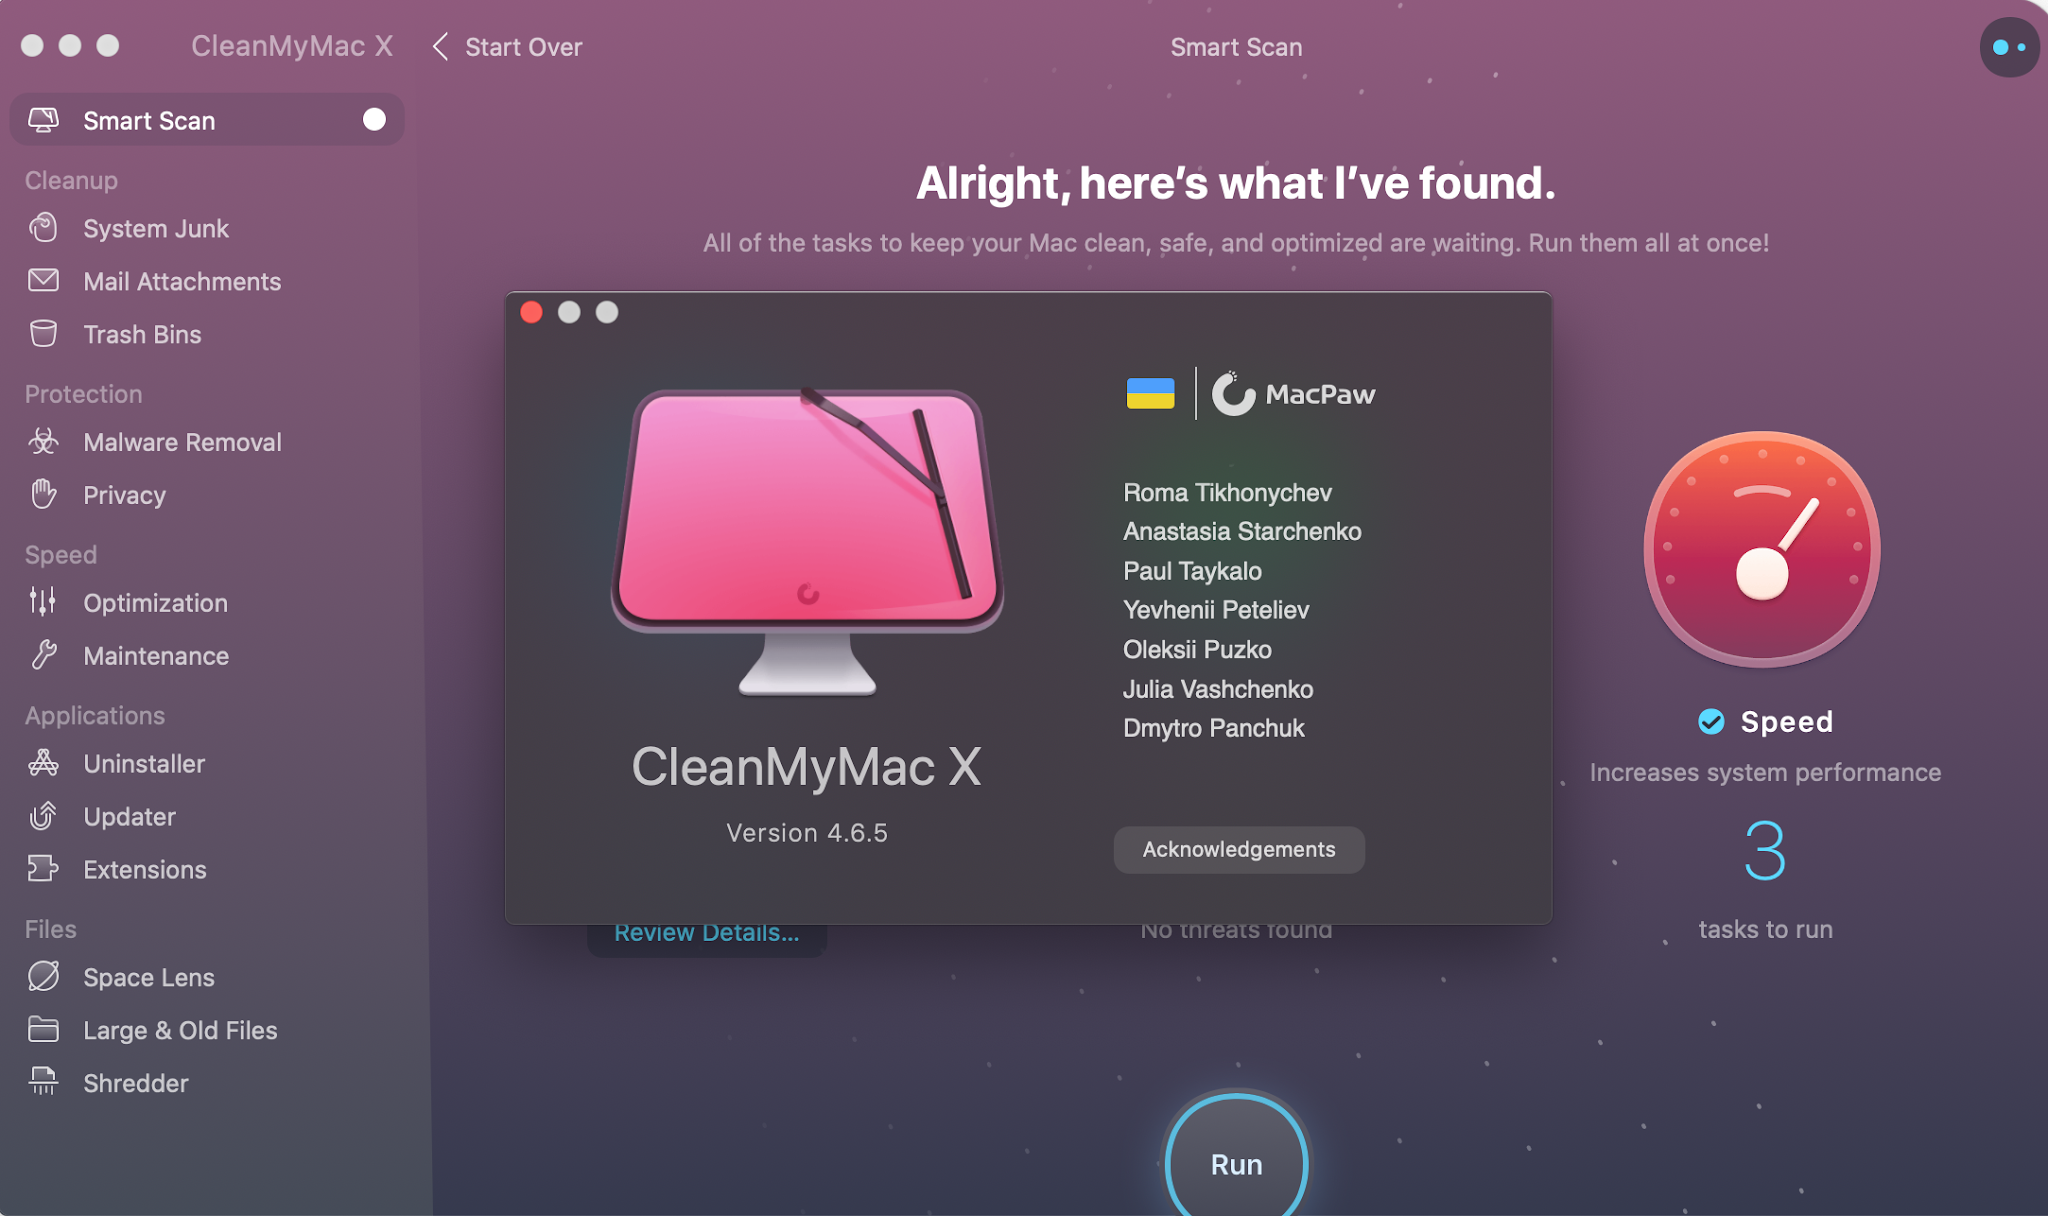2048x1216 pixels.
Task: Click the Version 4.6.5 text
Action: (807, 833)
